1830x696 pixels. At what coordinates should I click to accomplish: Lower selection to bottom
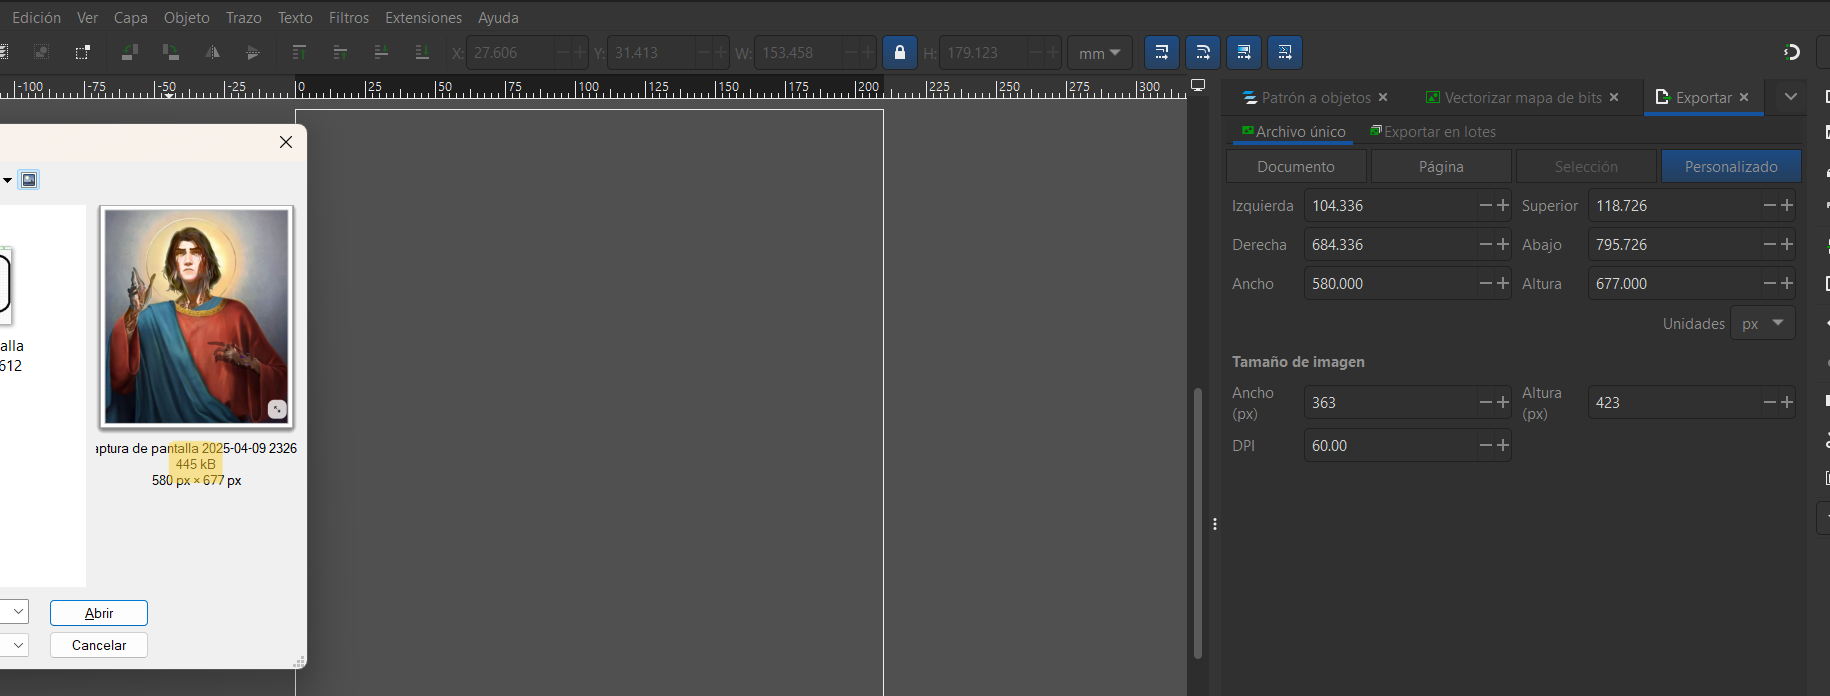click(x=422, y=52)
